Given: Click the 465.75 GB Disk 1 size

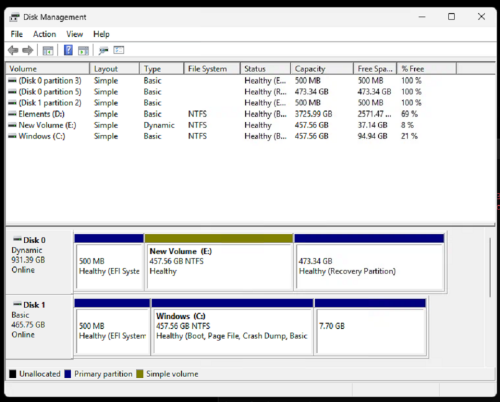Looking at the screenshot, I should [x=28, y=325].
